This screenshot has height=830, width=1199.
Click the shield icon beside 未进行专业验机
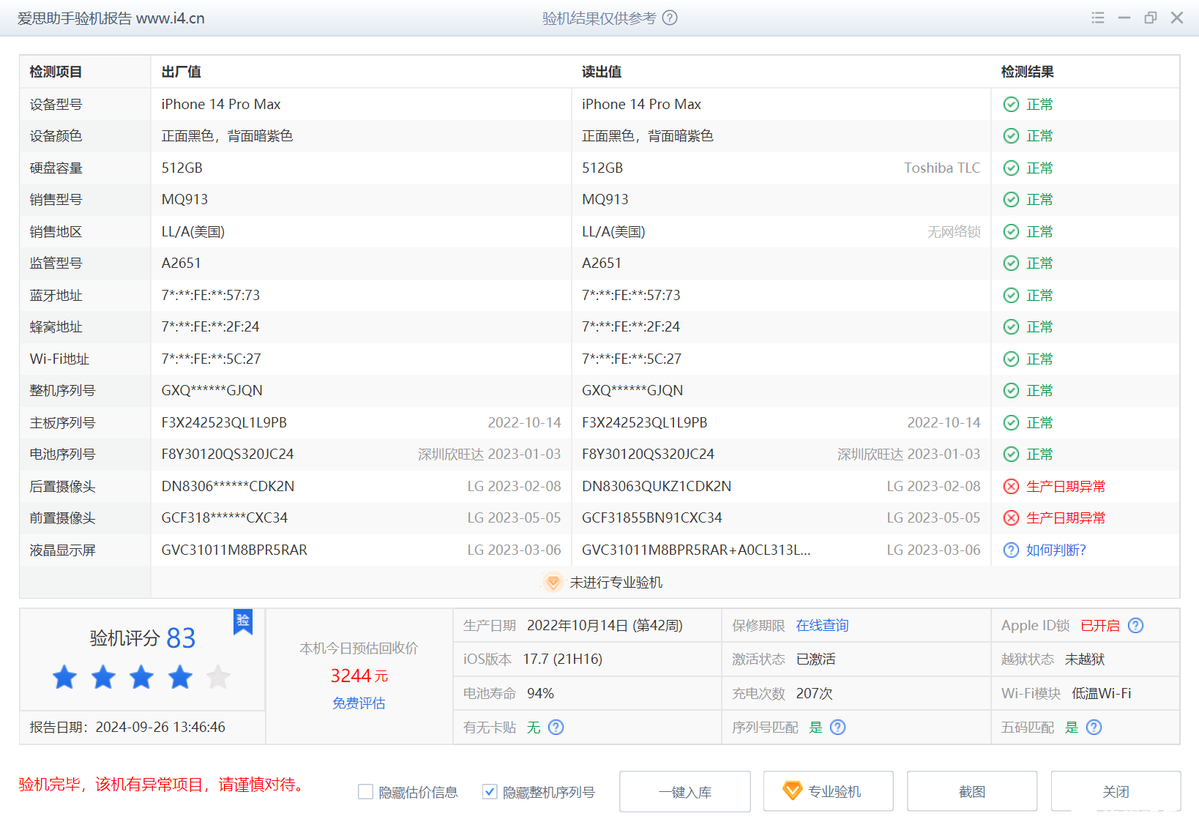click(553, 583)
